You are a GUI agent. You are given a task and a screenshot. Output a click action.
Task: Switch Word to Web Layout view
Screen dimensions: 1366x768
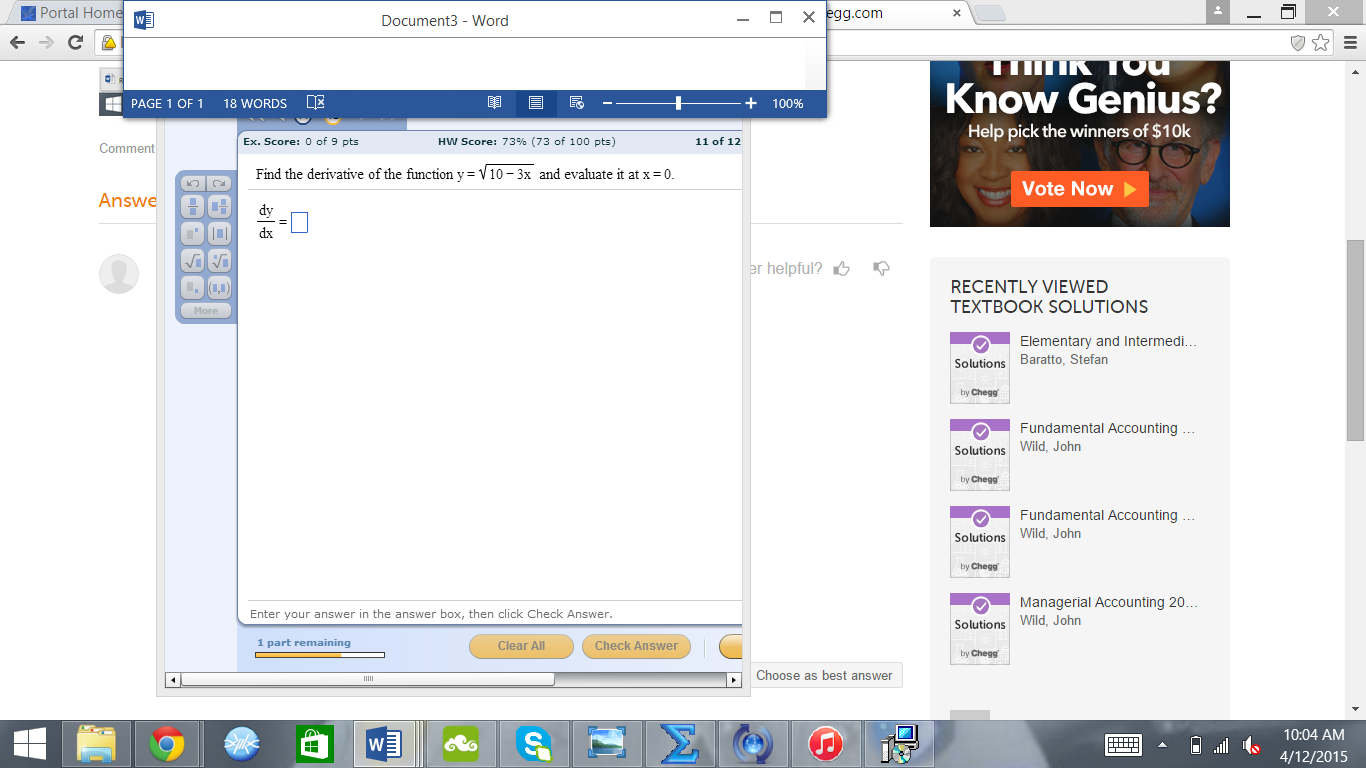pyautogui.click(x=576, y=103)
